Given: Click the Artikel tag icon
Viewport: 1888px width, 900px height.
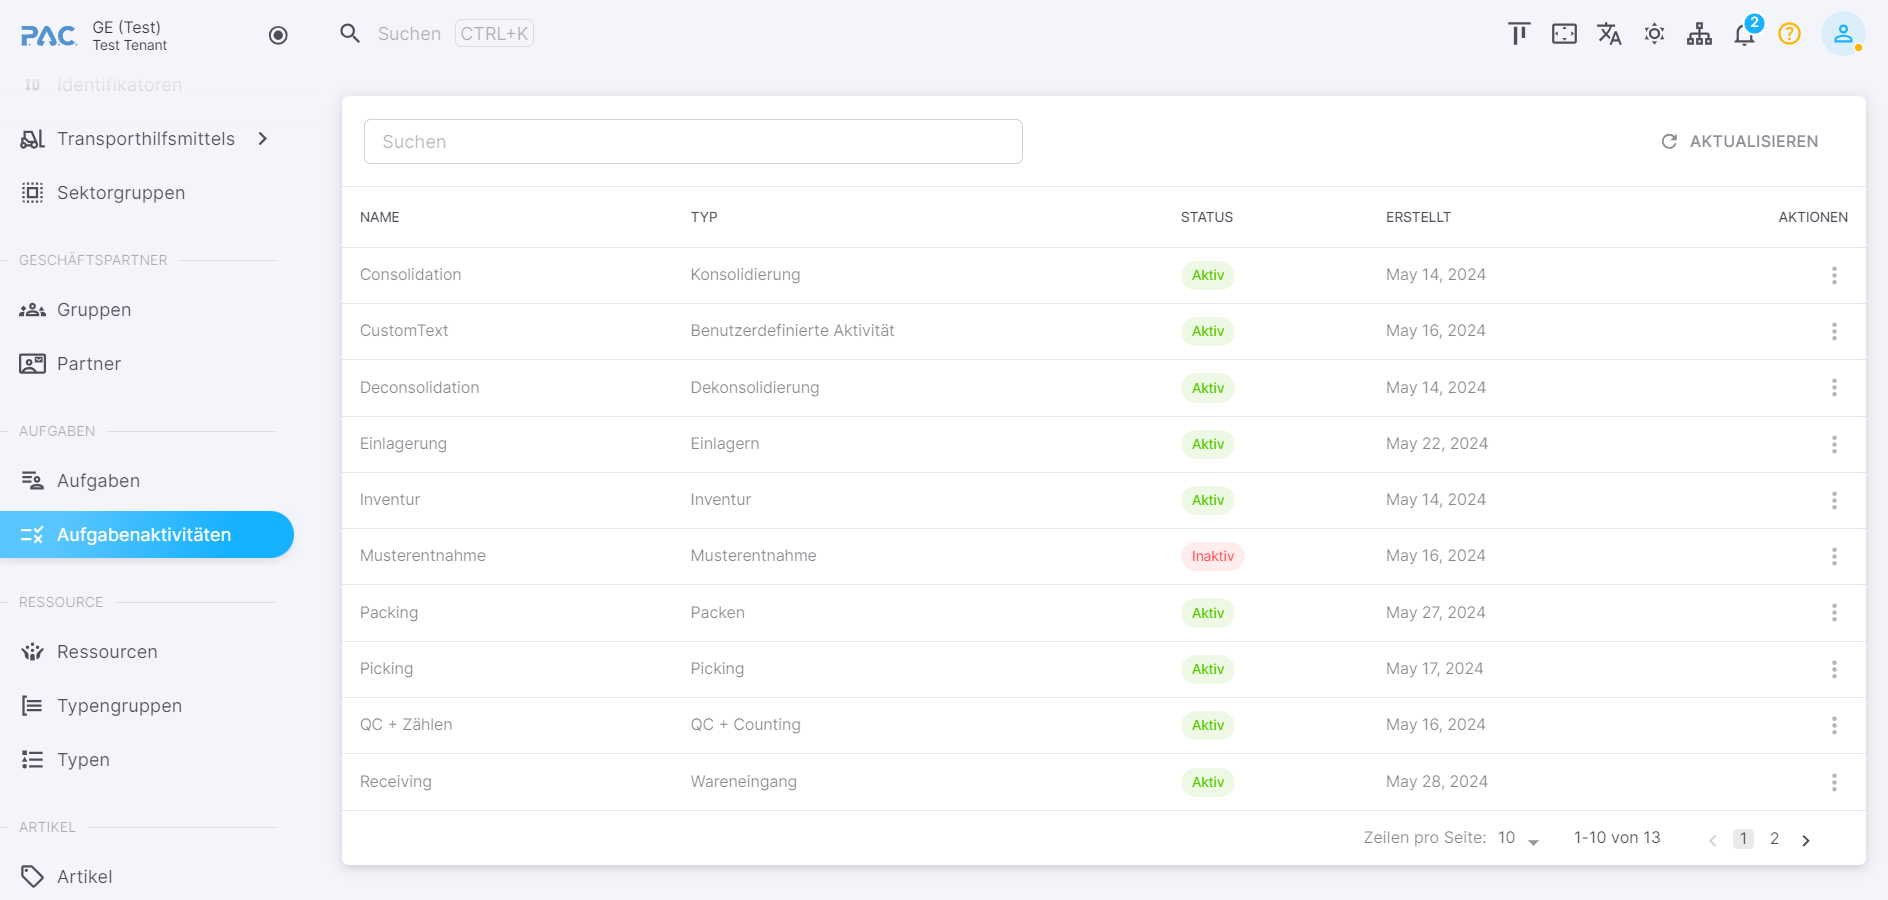Looking at the screenshot, I should click(32, 877).
